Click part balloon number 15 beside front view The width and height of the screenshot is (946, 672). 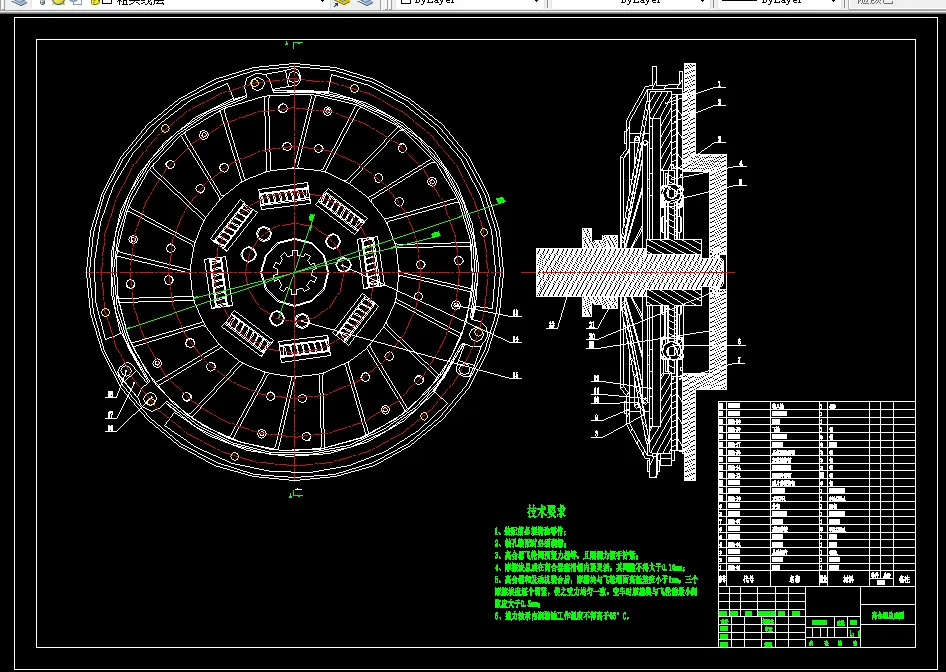[516, 375]
